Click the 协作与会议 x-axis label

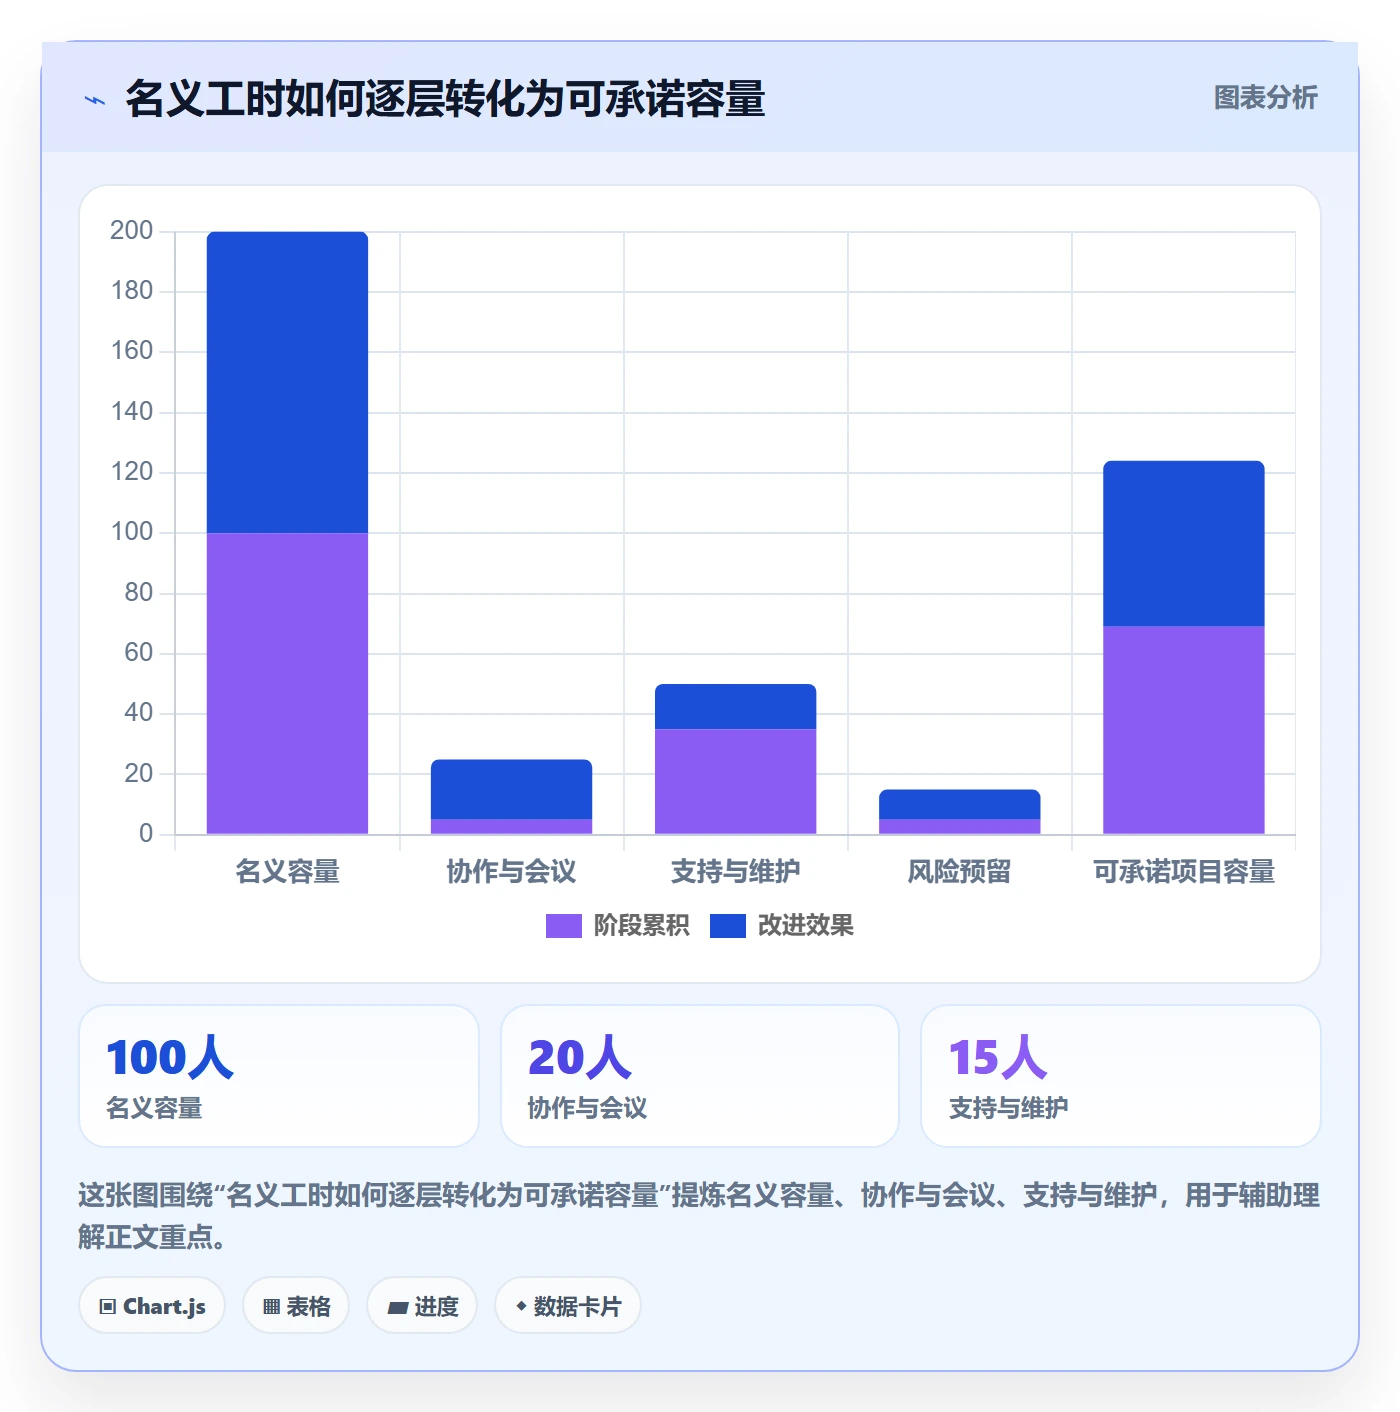[511, 872]
